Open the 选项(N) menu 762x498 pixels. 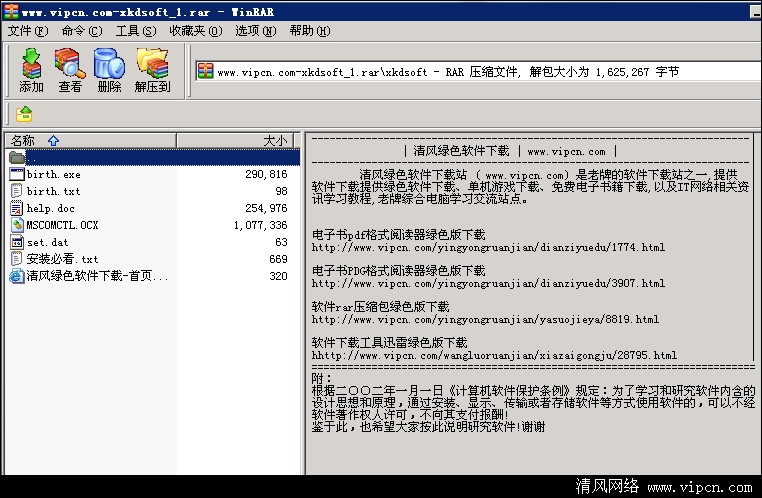tap(256, 31)
